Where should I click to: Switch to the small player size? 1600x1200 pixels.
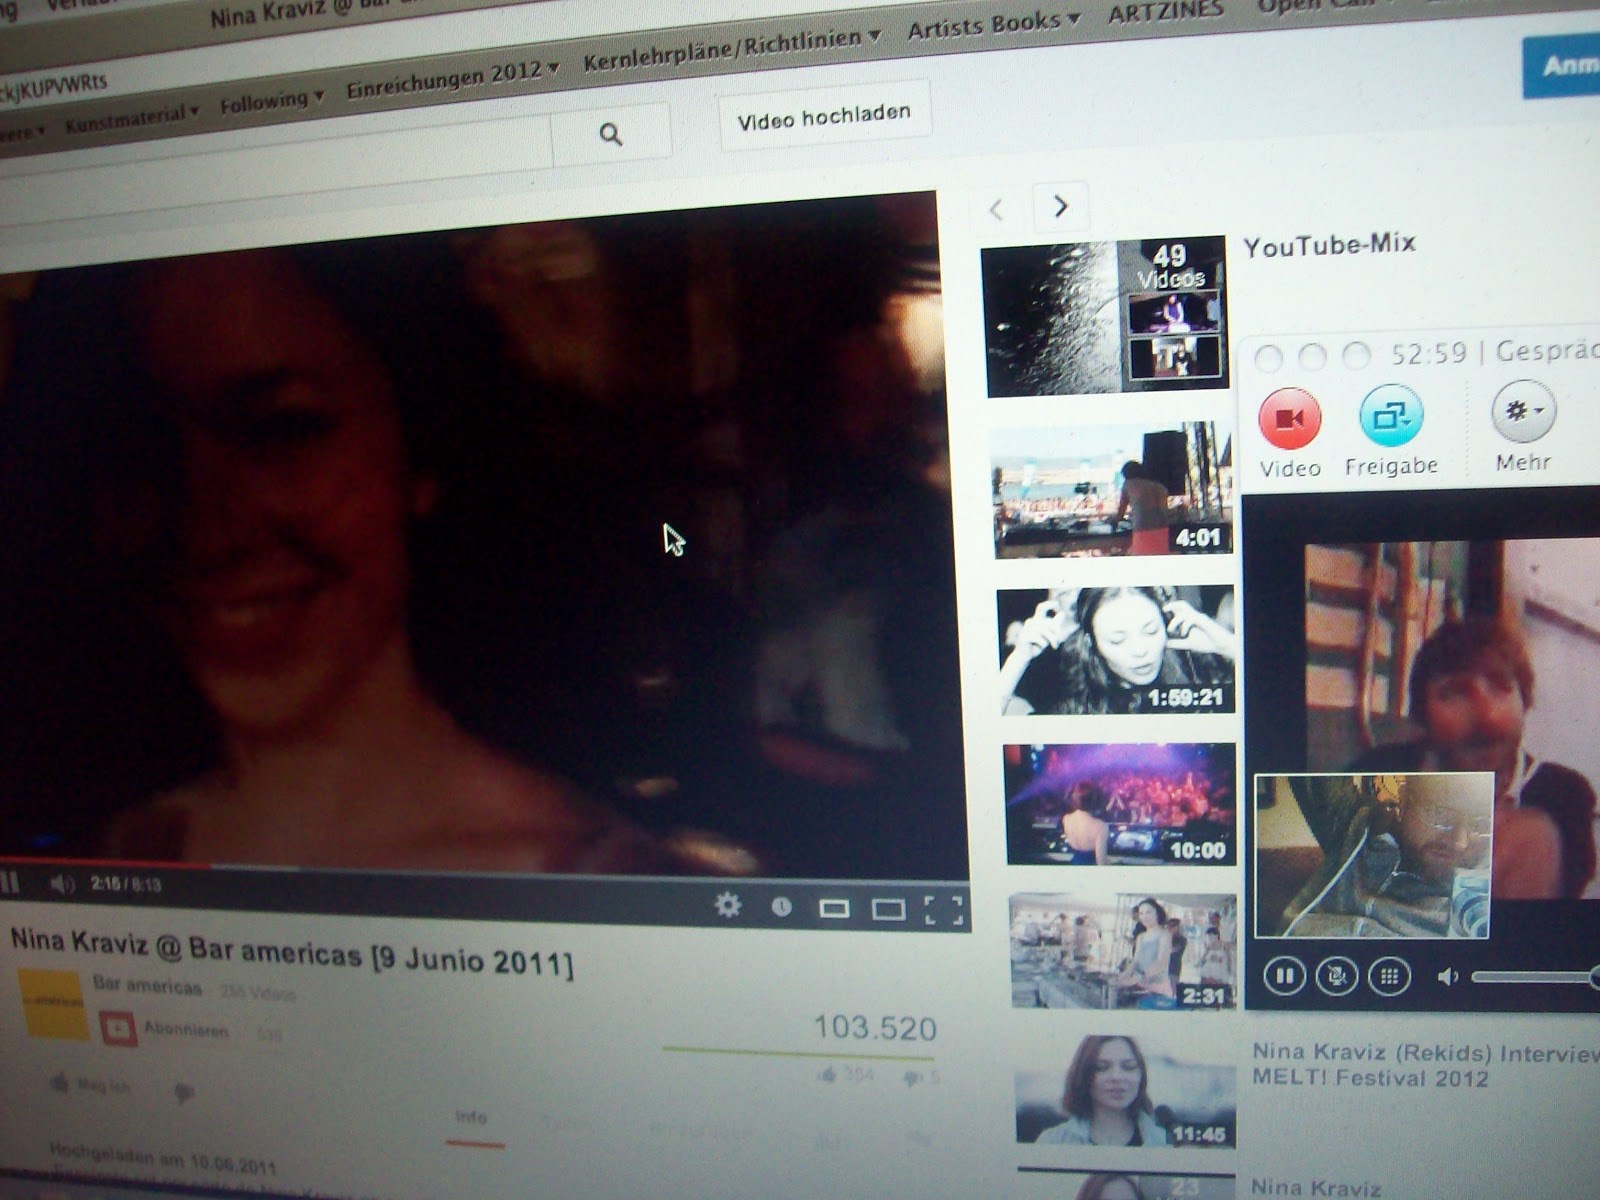coord(834,908)
